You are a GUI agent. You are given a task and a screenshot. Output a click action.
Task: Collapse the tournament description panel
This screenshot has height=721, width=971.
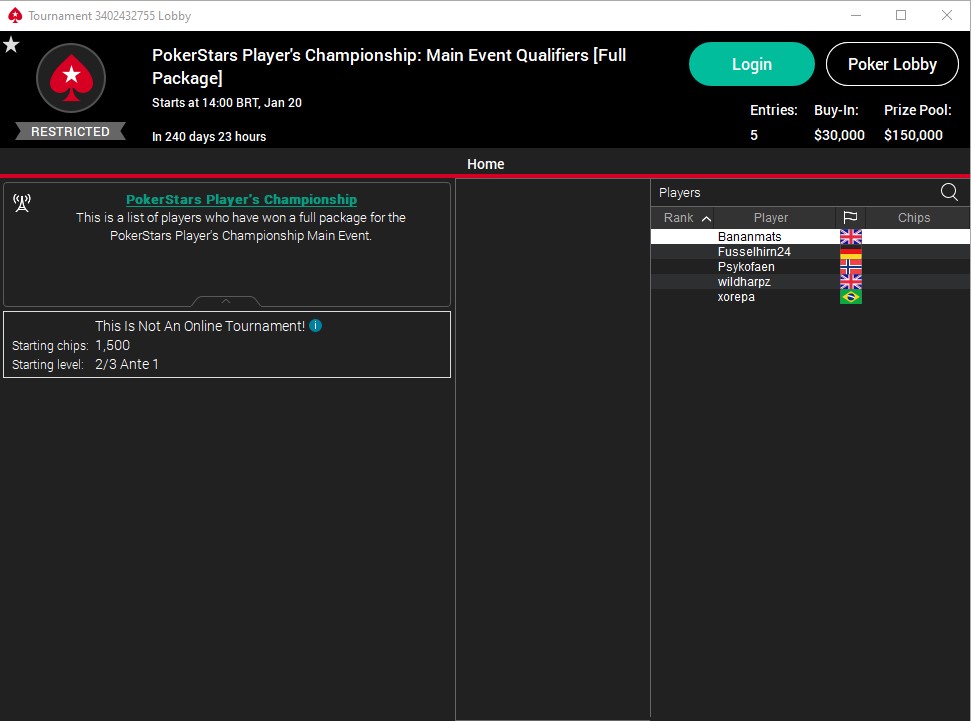226,301
